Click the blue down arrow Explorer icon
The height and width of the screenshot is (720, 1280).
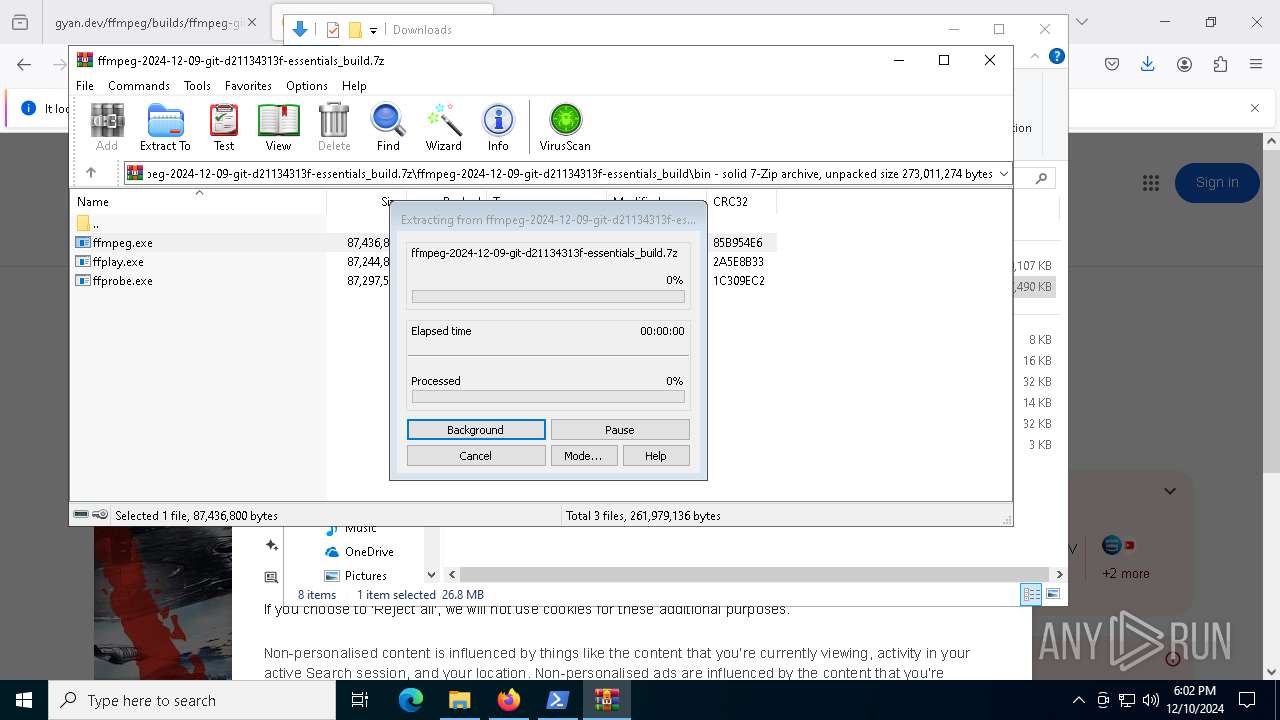[299, 30]
